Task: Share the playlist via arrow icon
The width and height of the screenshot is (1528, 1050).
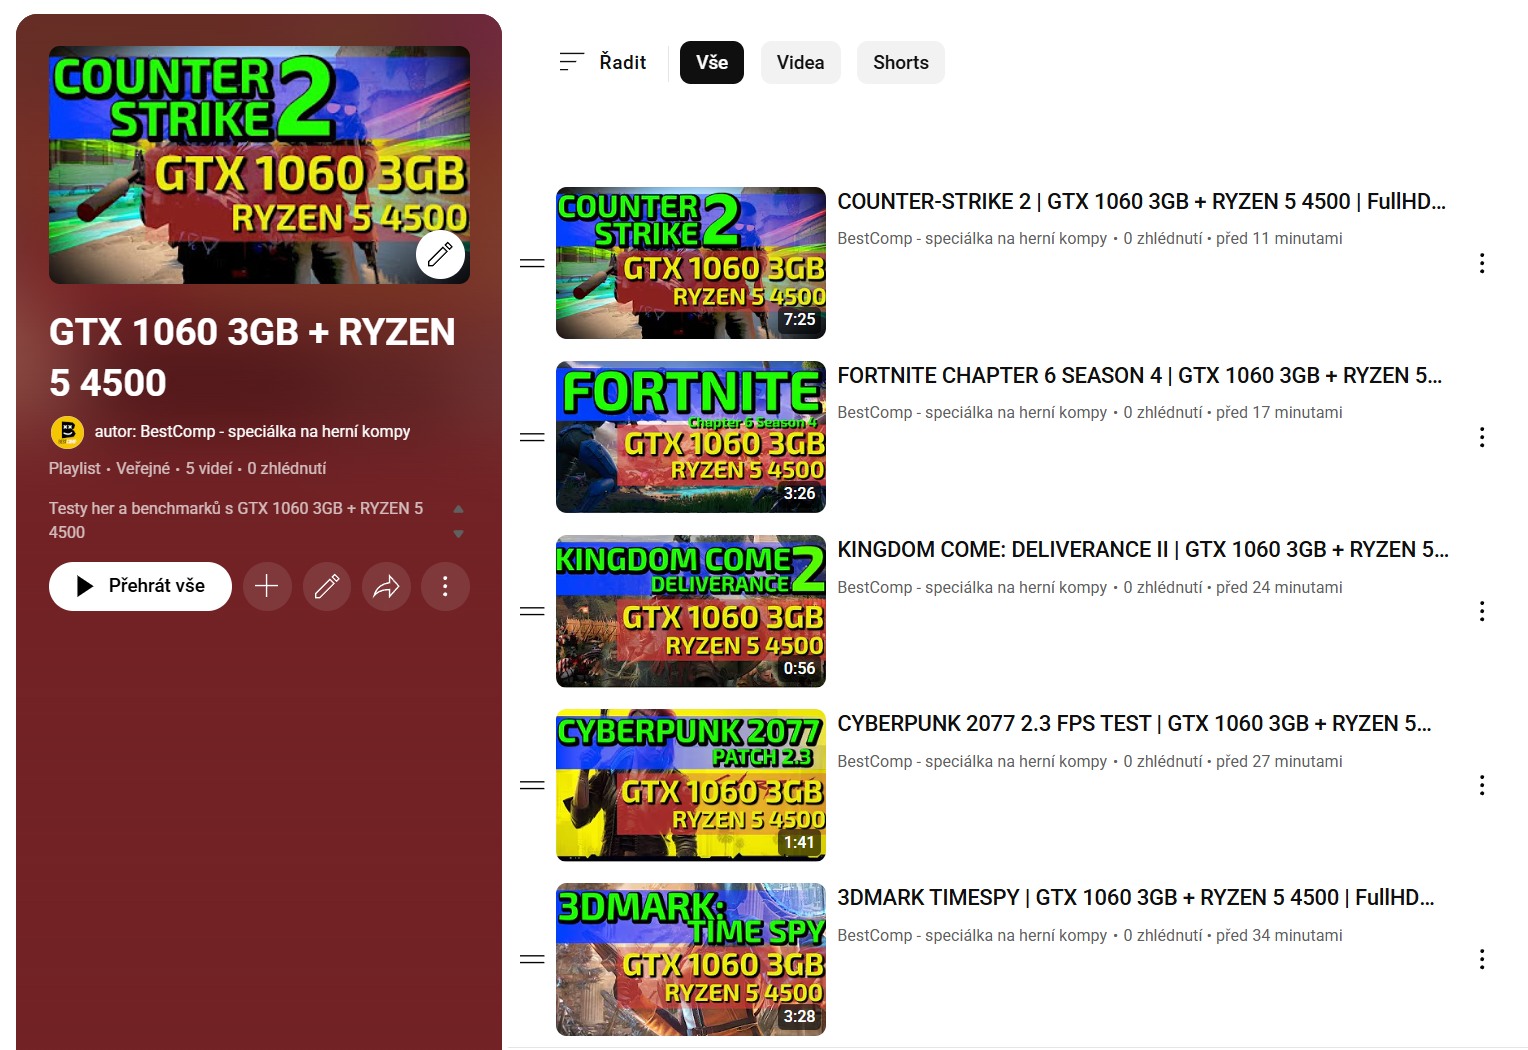Action: coord(386,586)
